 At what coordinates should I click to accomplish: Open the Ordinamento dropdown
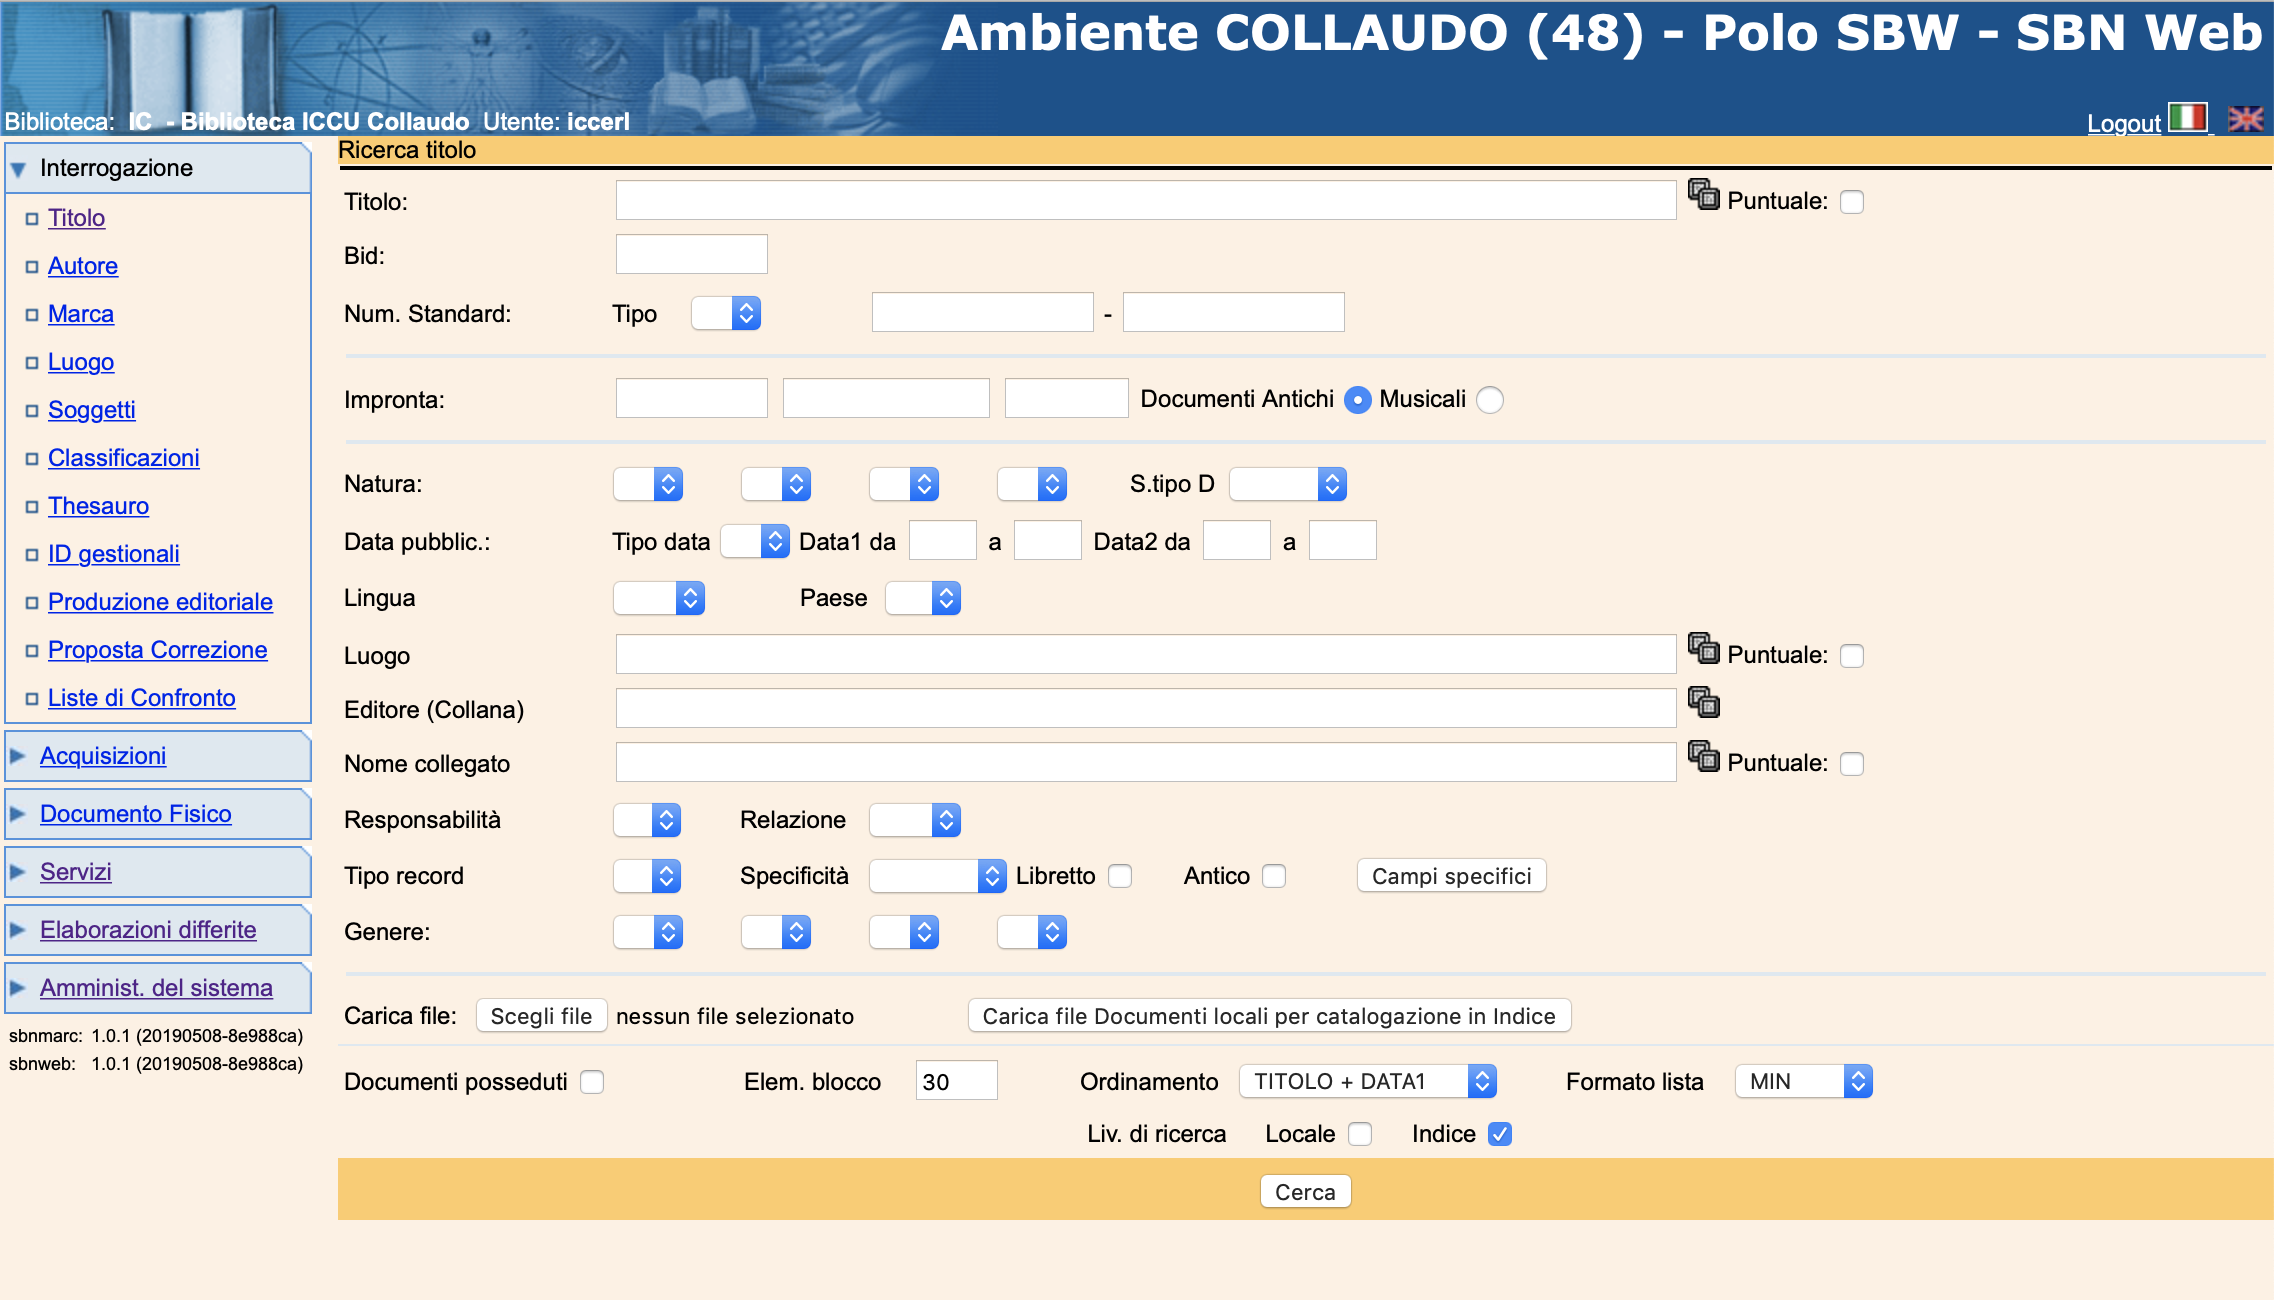1366,1081
